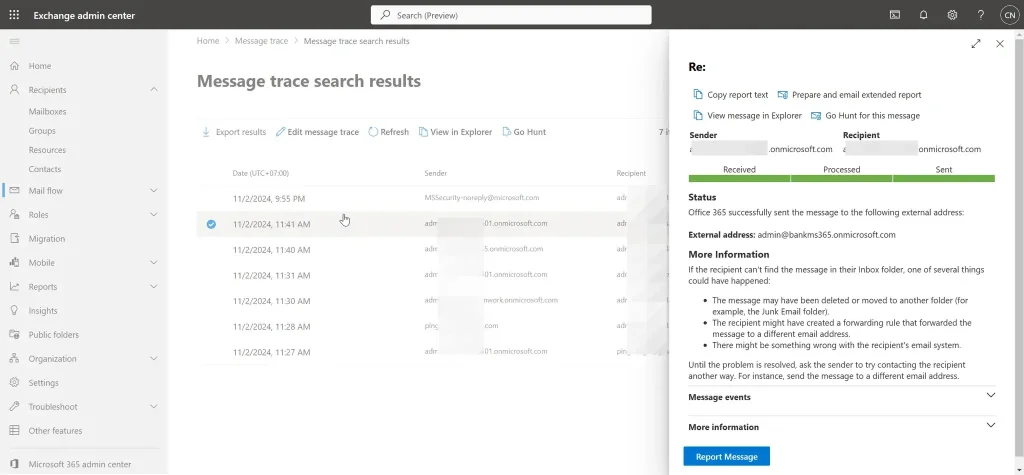This screenshot has width=1024, height=475.
Task: Open Microsoft 365 admin center link
Action: point(80,464)
